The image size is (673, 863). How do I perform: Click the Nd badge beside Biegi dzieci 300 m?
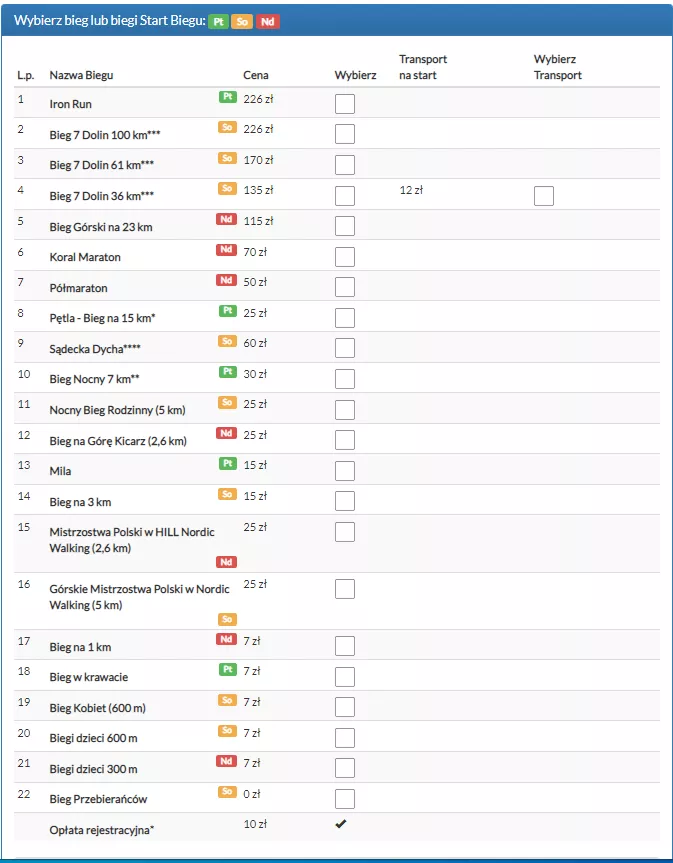tap(226, 762)
